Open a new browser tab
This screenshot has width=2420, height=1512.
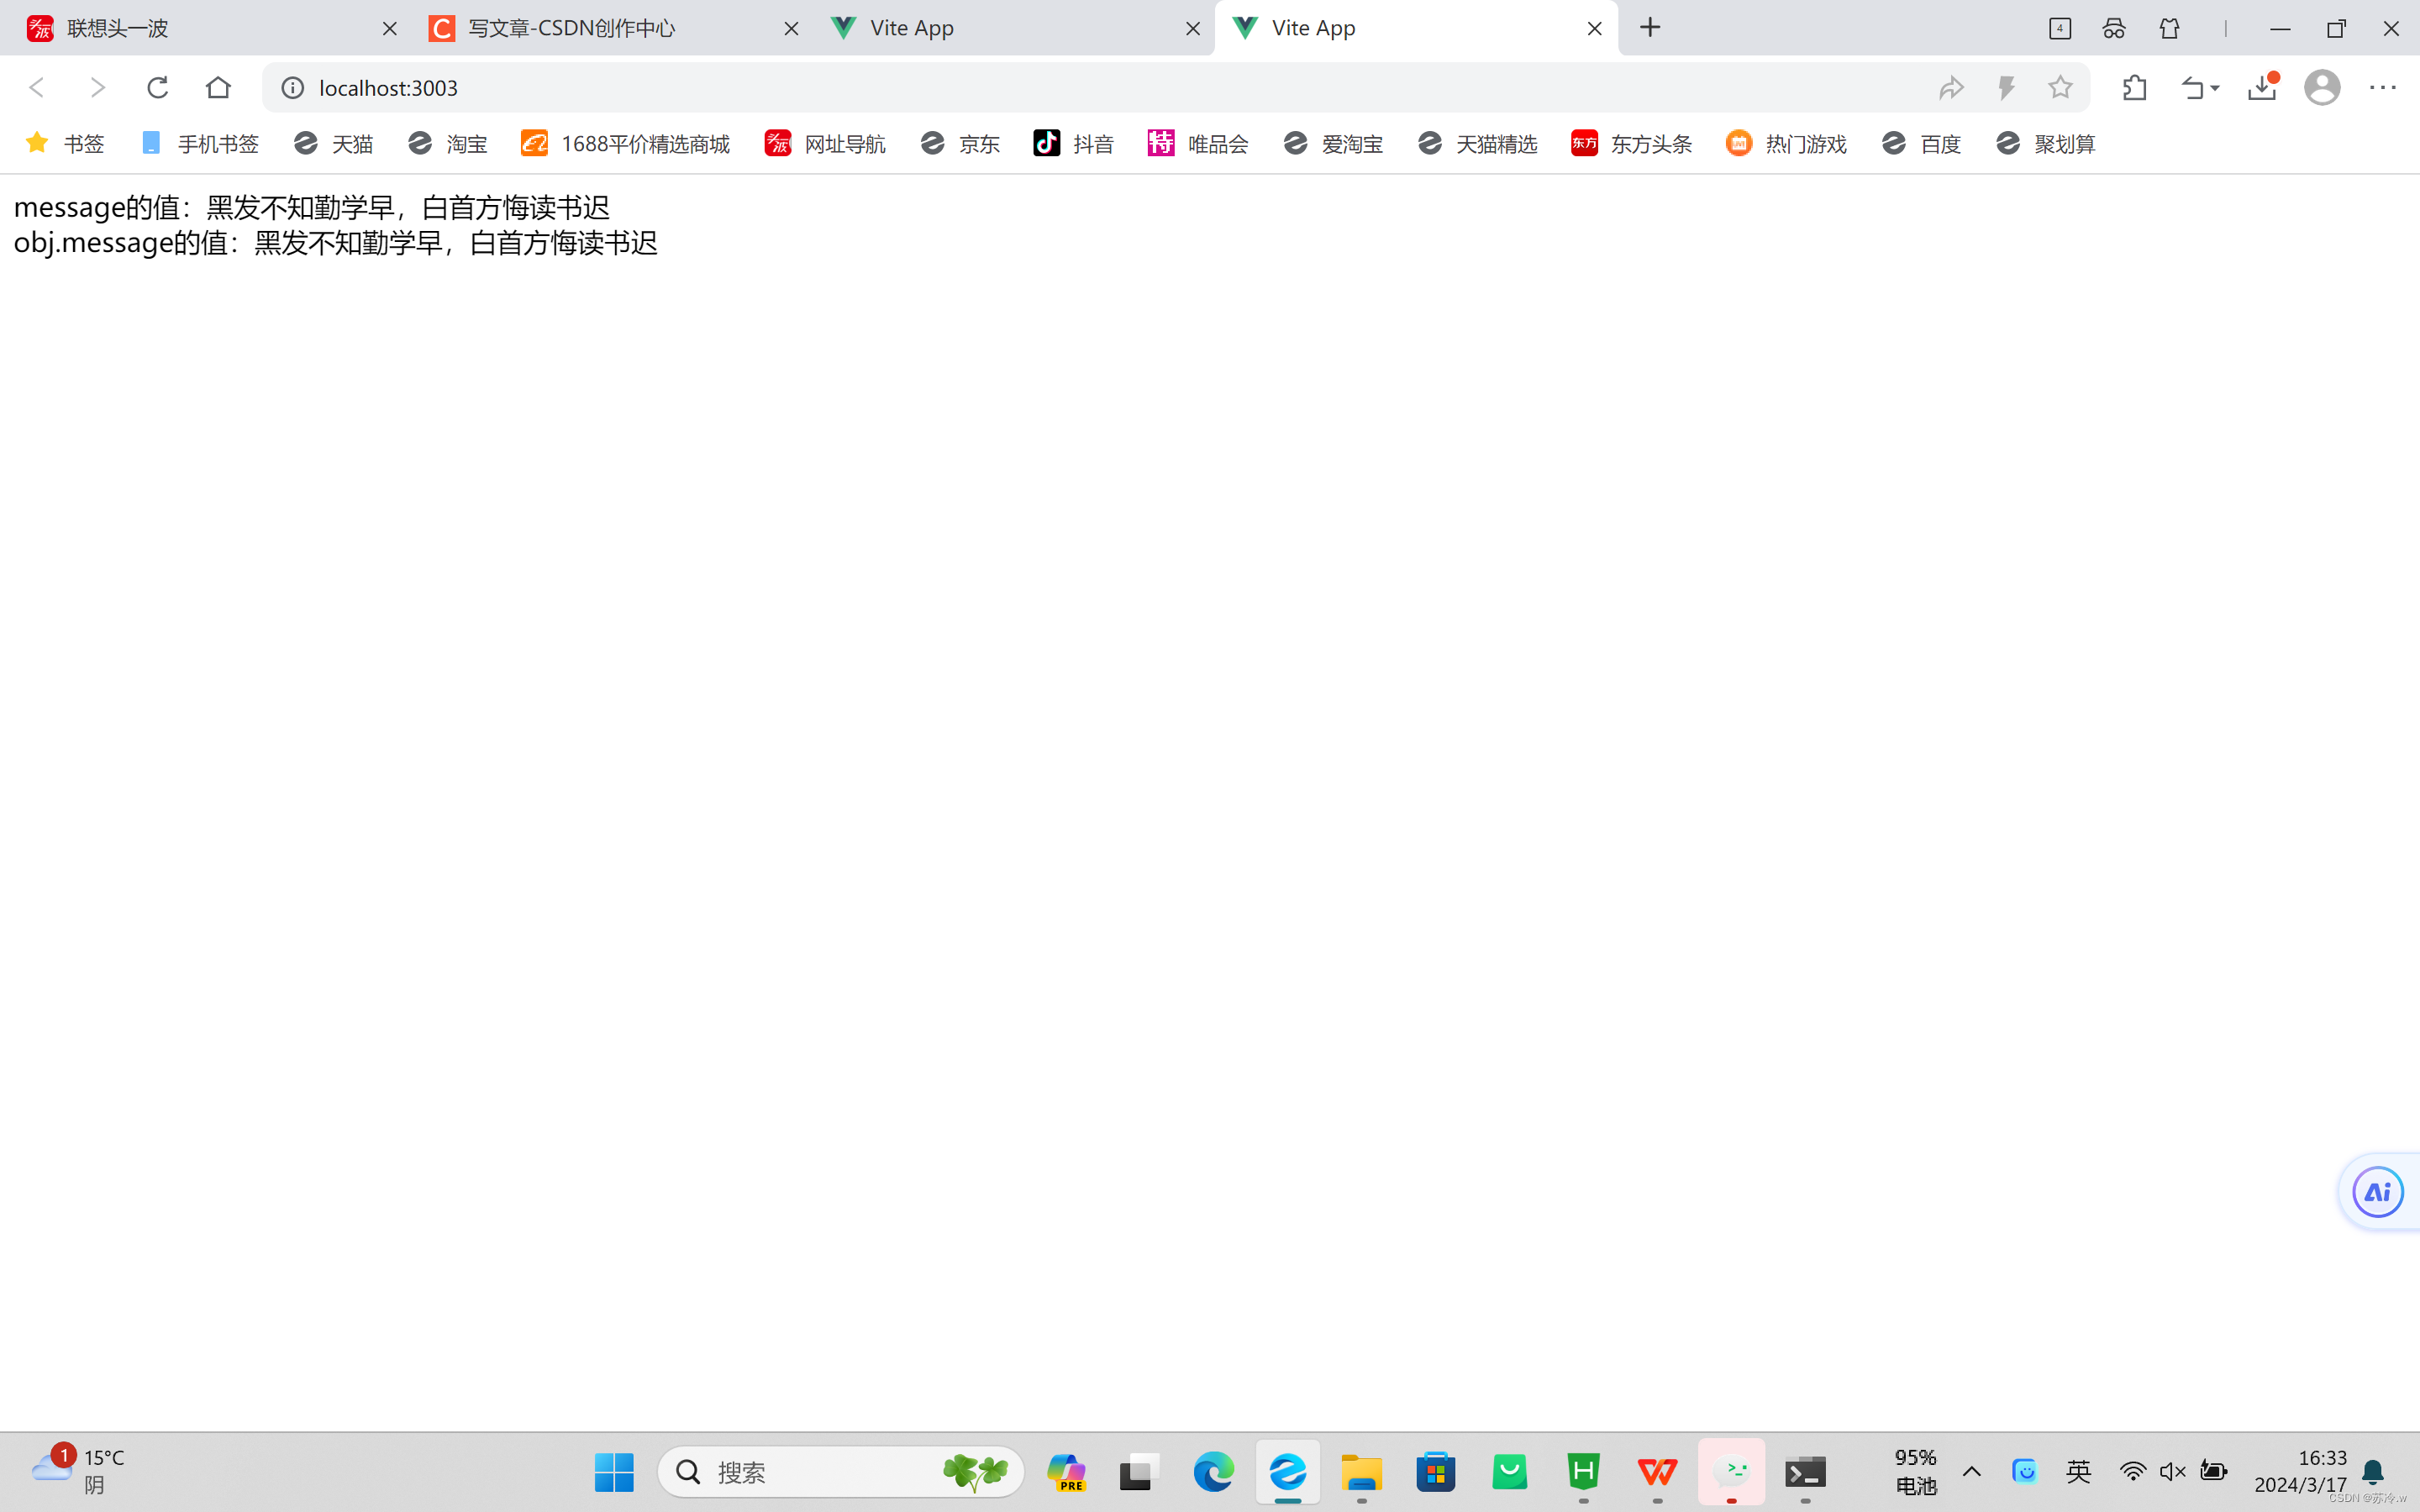(x=1650, y=28)
